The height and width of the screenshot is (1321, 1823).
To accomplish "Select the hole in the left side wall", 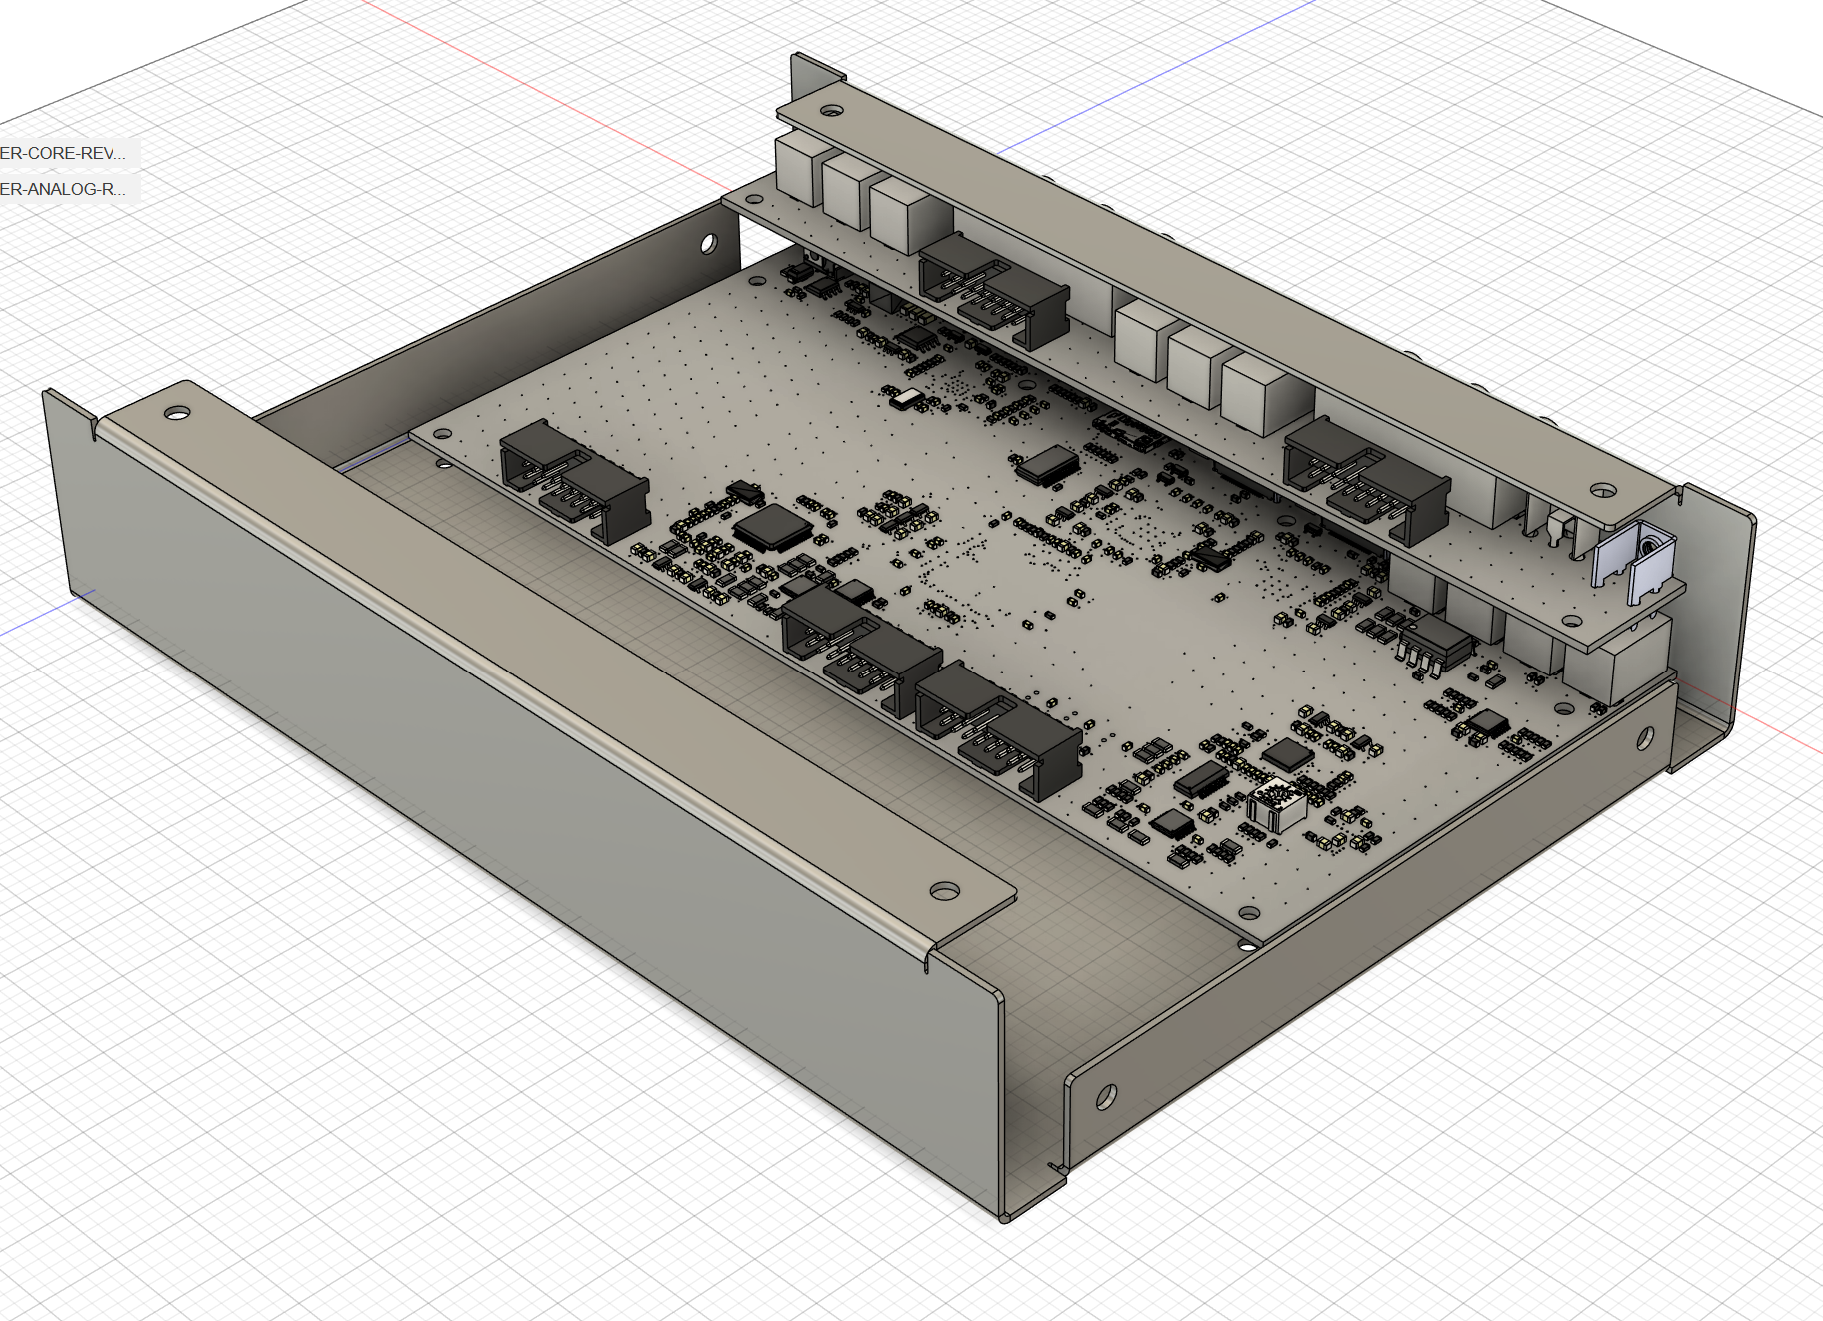I will pyautogui.click(x=708, y=243).
